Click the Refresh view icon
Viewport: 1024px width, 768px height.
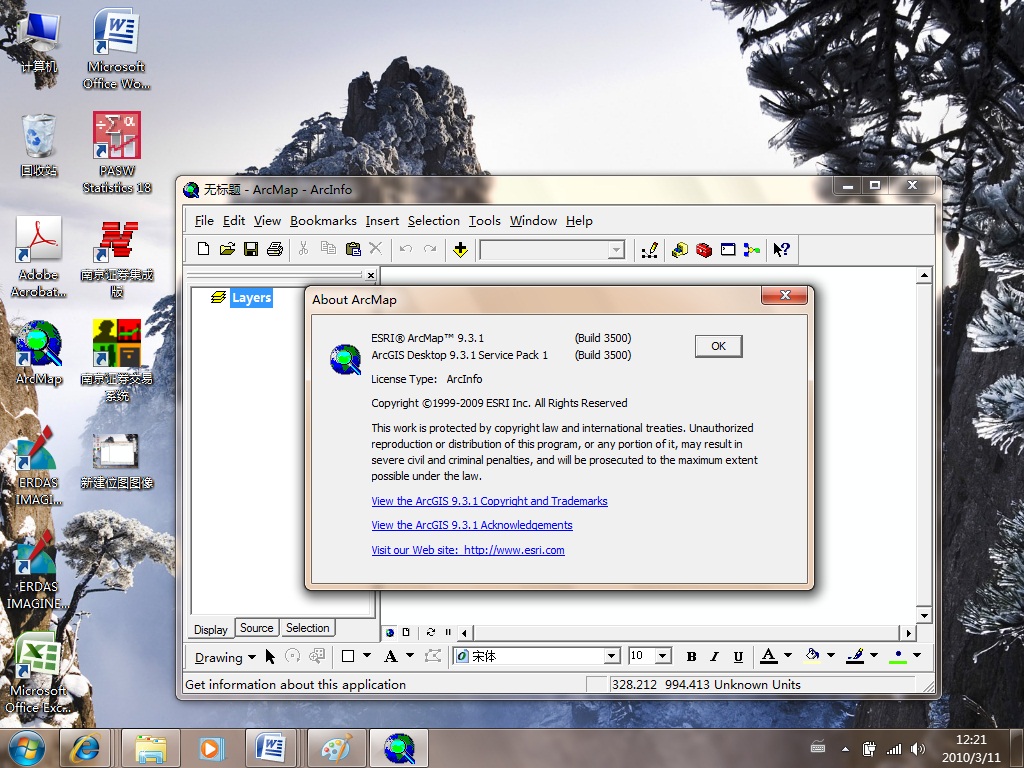click(430, 632)
